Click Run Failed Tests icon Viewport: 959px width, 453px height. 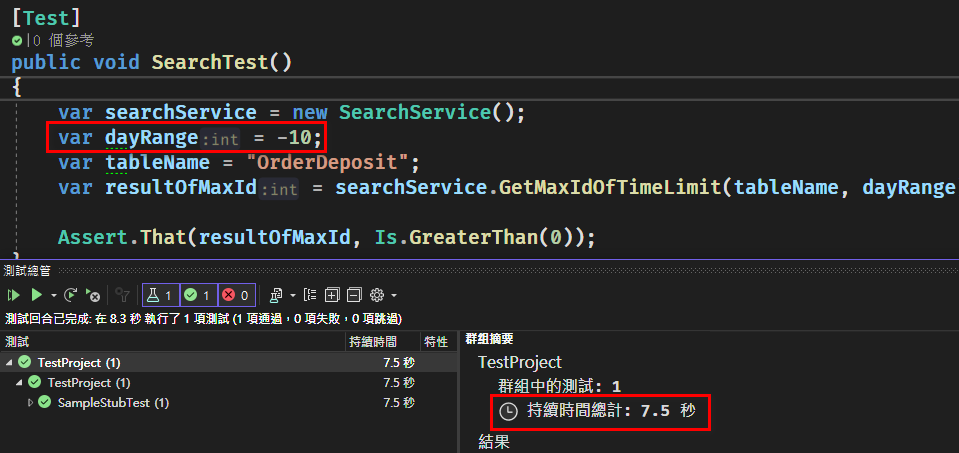(93, 295)
